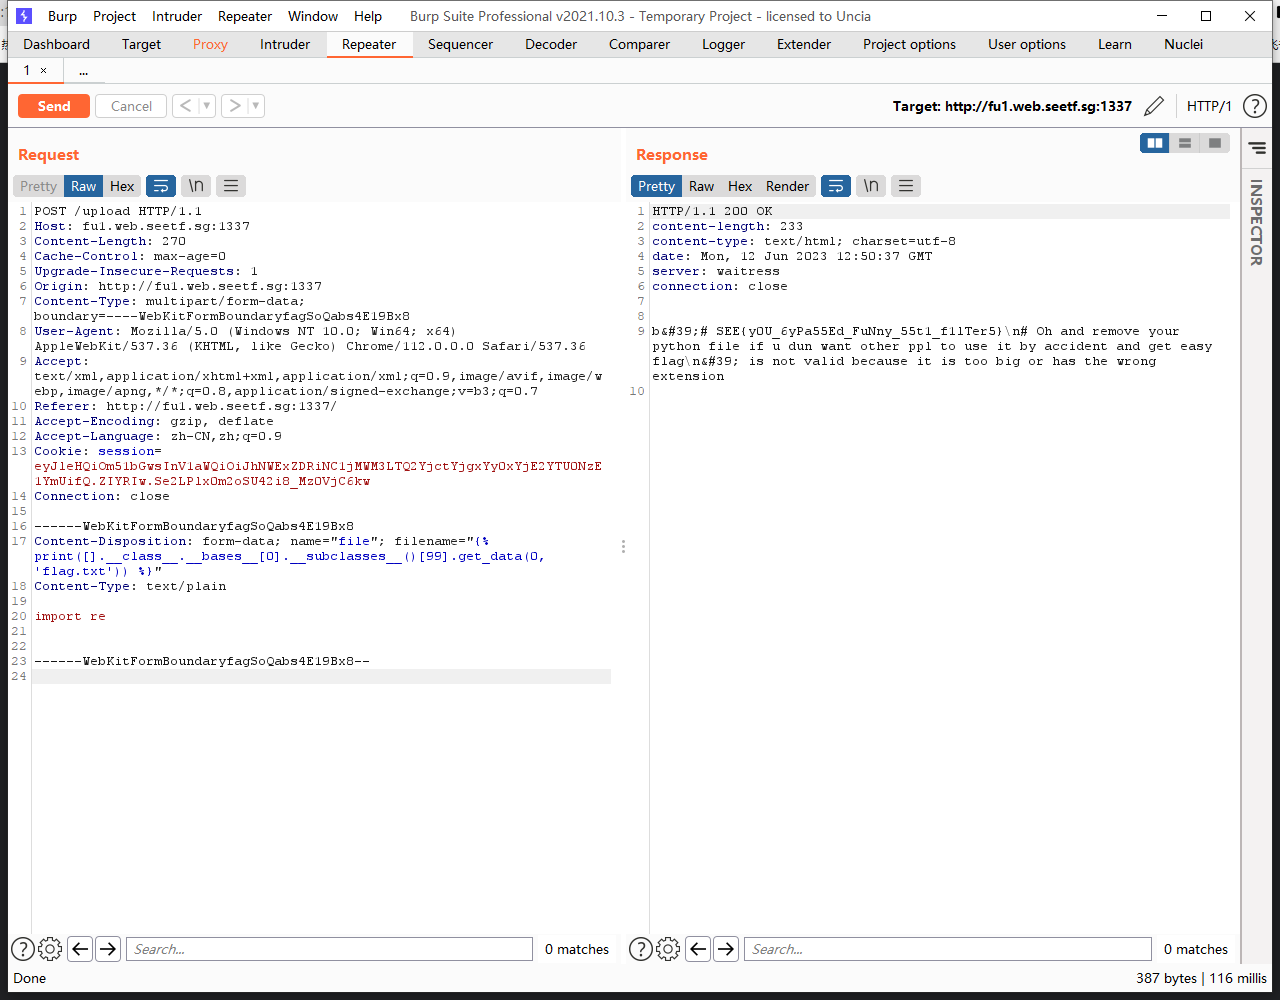Switch to the Comparer tab
Image resolution: width=1280 pixels, height=1000 pixels.
pos(640,44)
